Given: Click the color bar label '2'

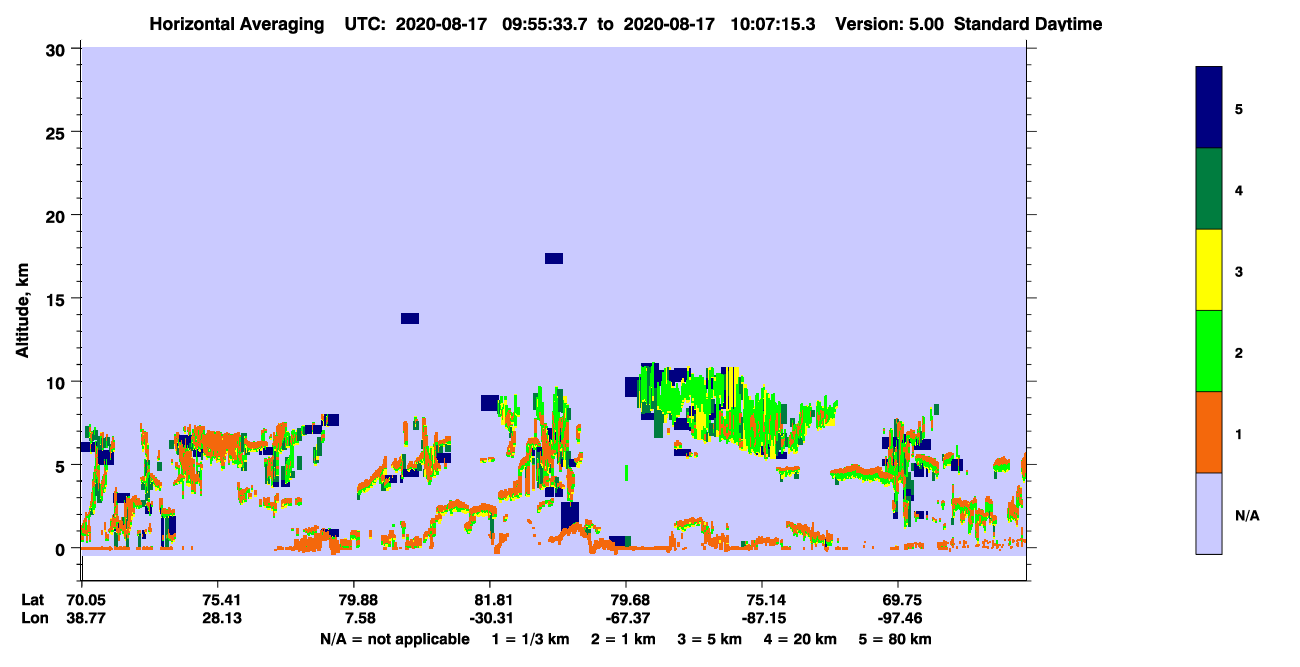Looking at the screenshot, I should [x=1239, y=352].
